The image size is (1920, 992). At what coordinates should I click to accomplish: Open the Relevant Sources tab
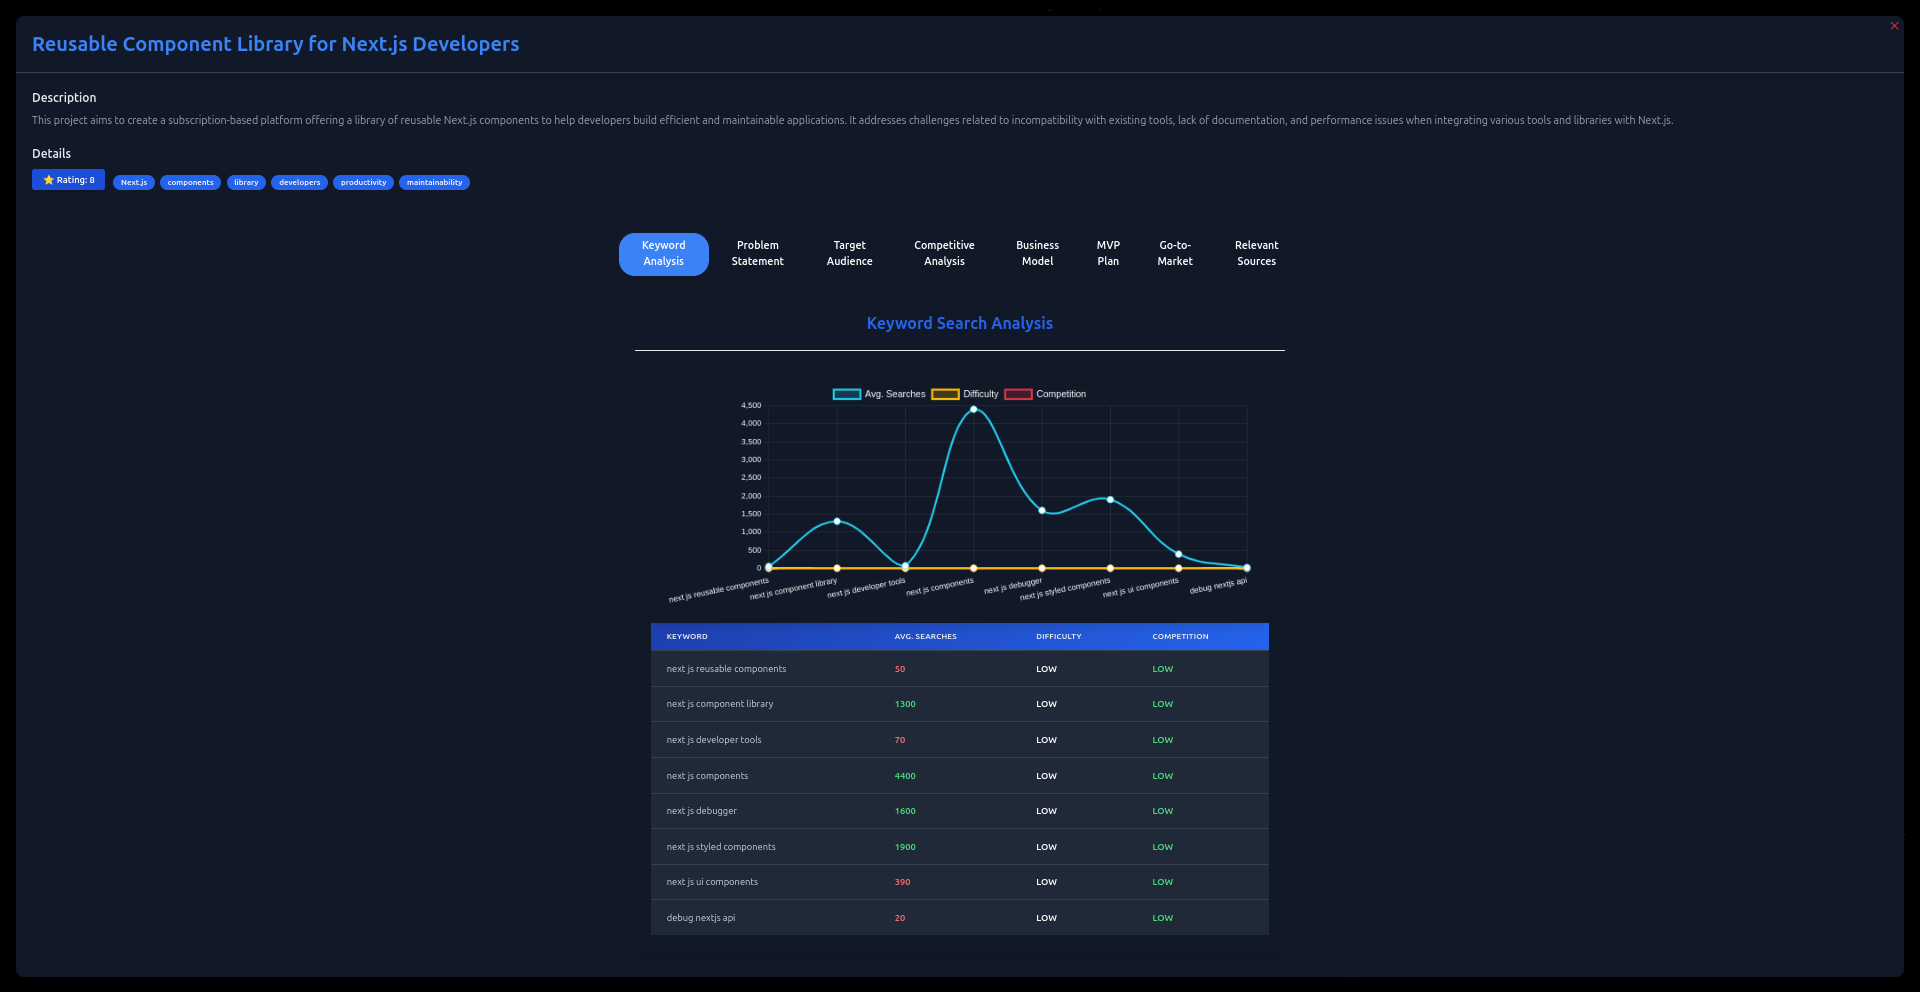point(1256,254)
